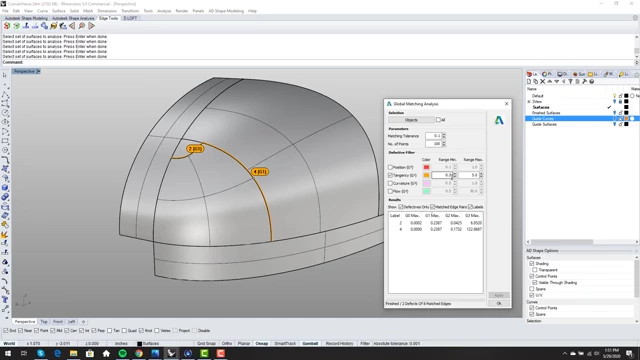Image resolution: width=640 pixels, height=360 pixels.
Task: Increase Matching Tolerance with stepper up arrow
Action: click(x=444, y=134)
